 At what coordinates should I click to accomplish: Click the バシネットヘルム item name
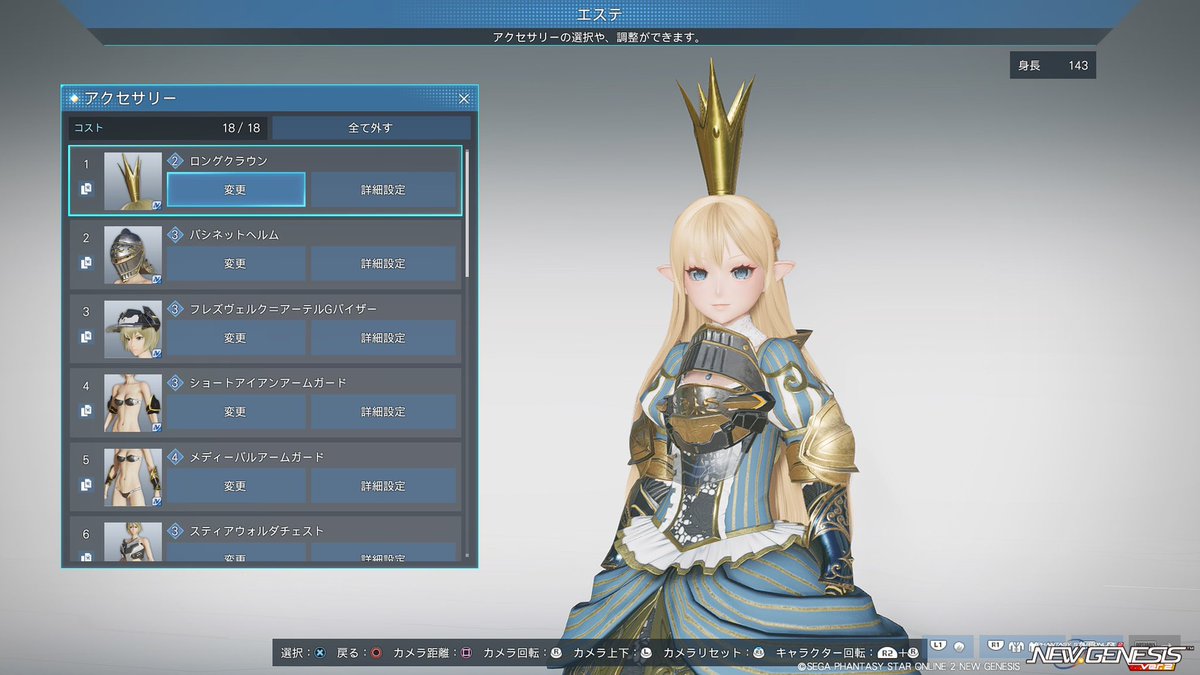pos(234,234)
